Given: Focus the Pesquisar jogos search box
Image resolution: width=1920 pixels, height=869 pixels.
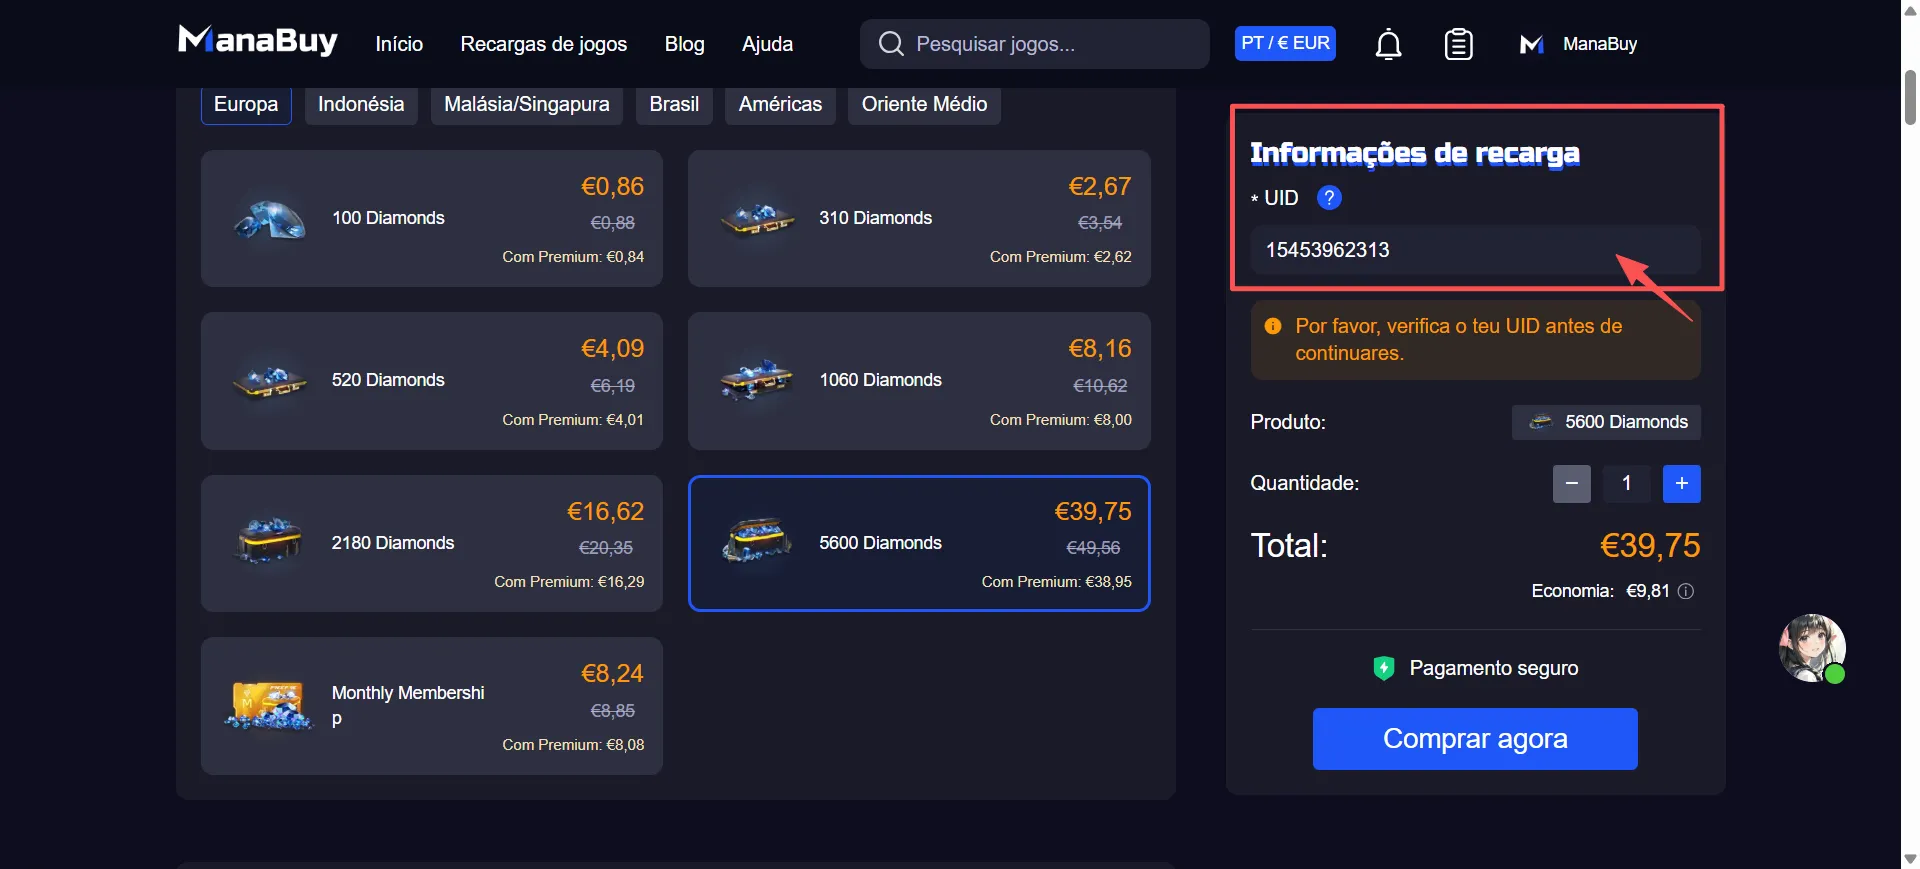Looking at the screenshot, I should (x=1034, y=44).
